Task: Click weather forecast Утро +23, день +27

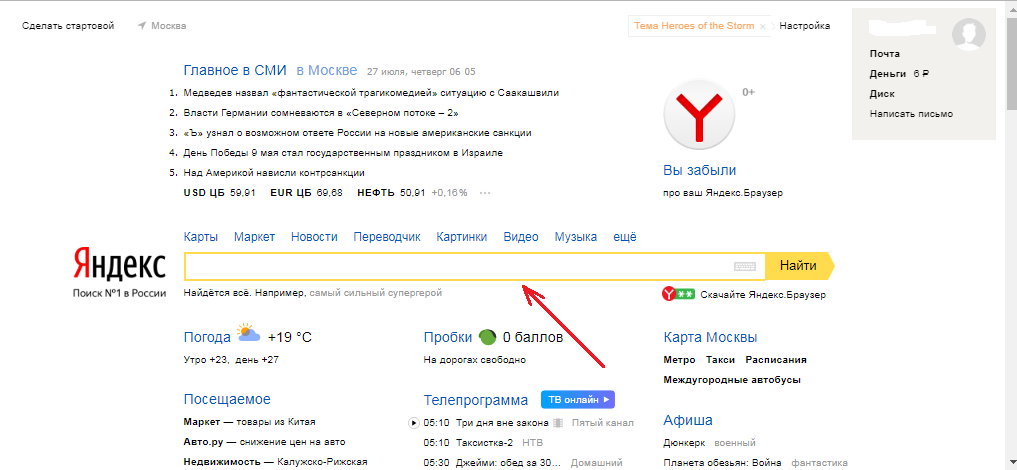Action: pyautogui.click(x=232, y=360)
